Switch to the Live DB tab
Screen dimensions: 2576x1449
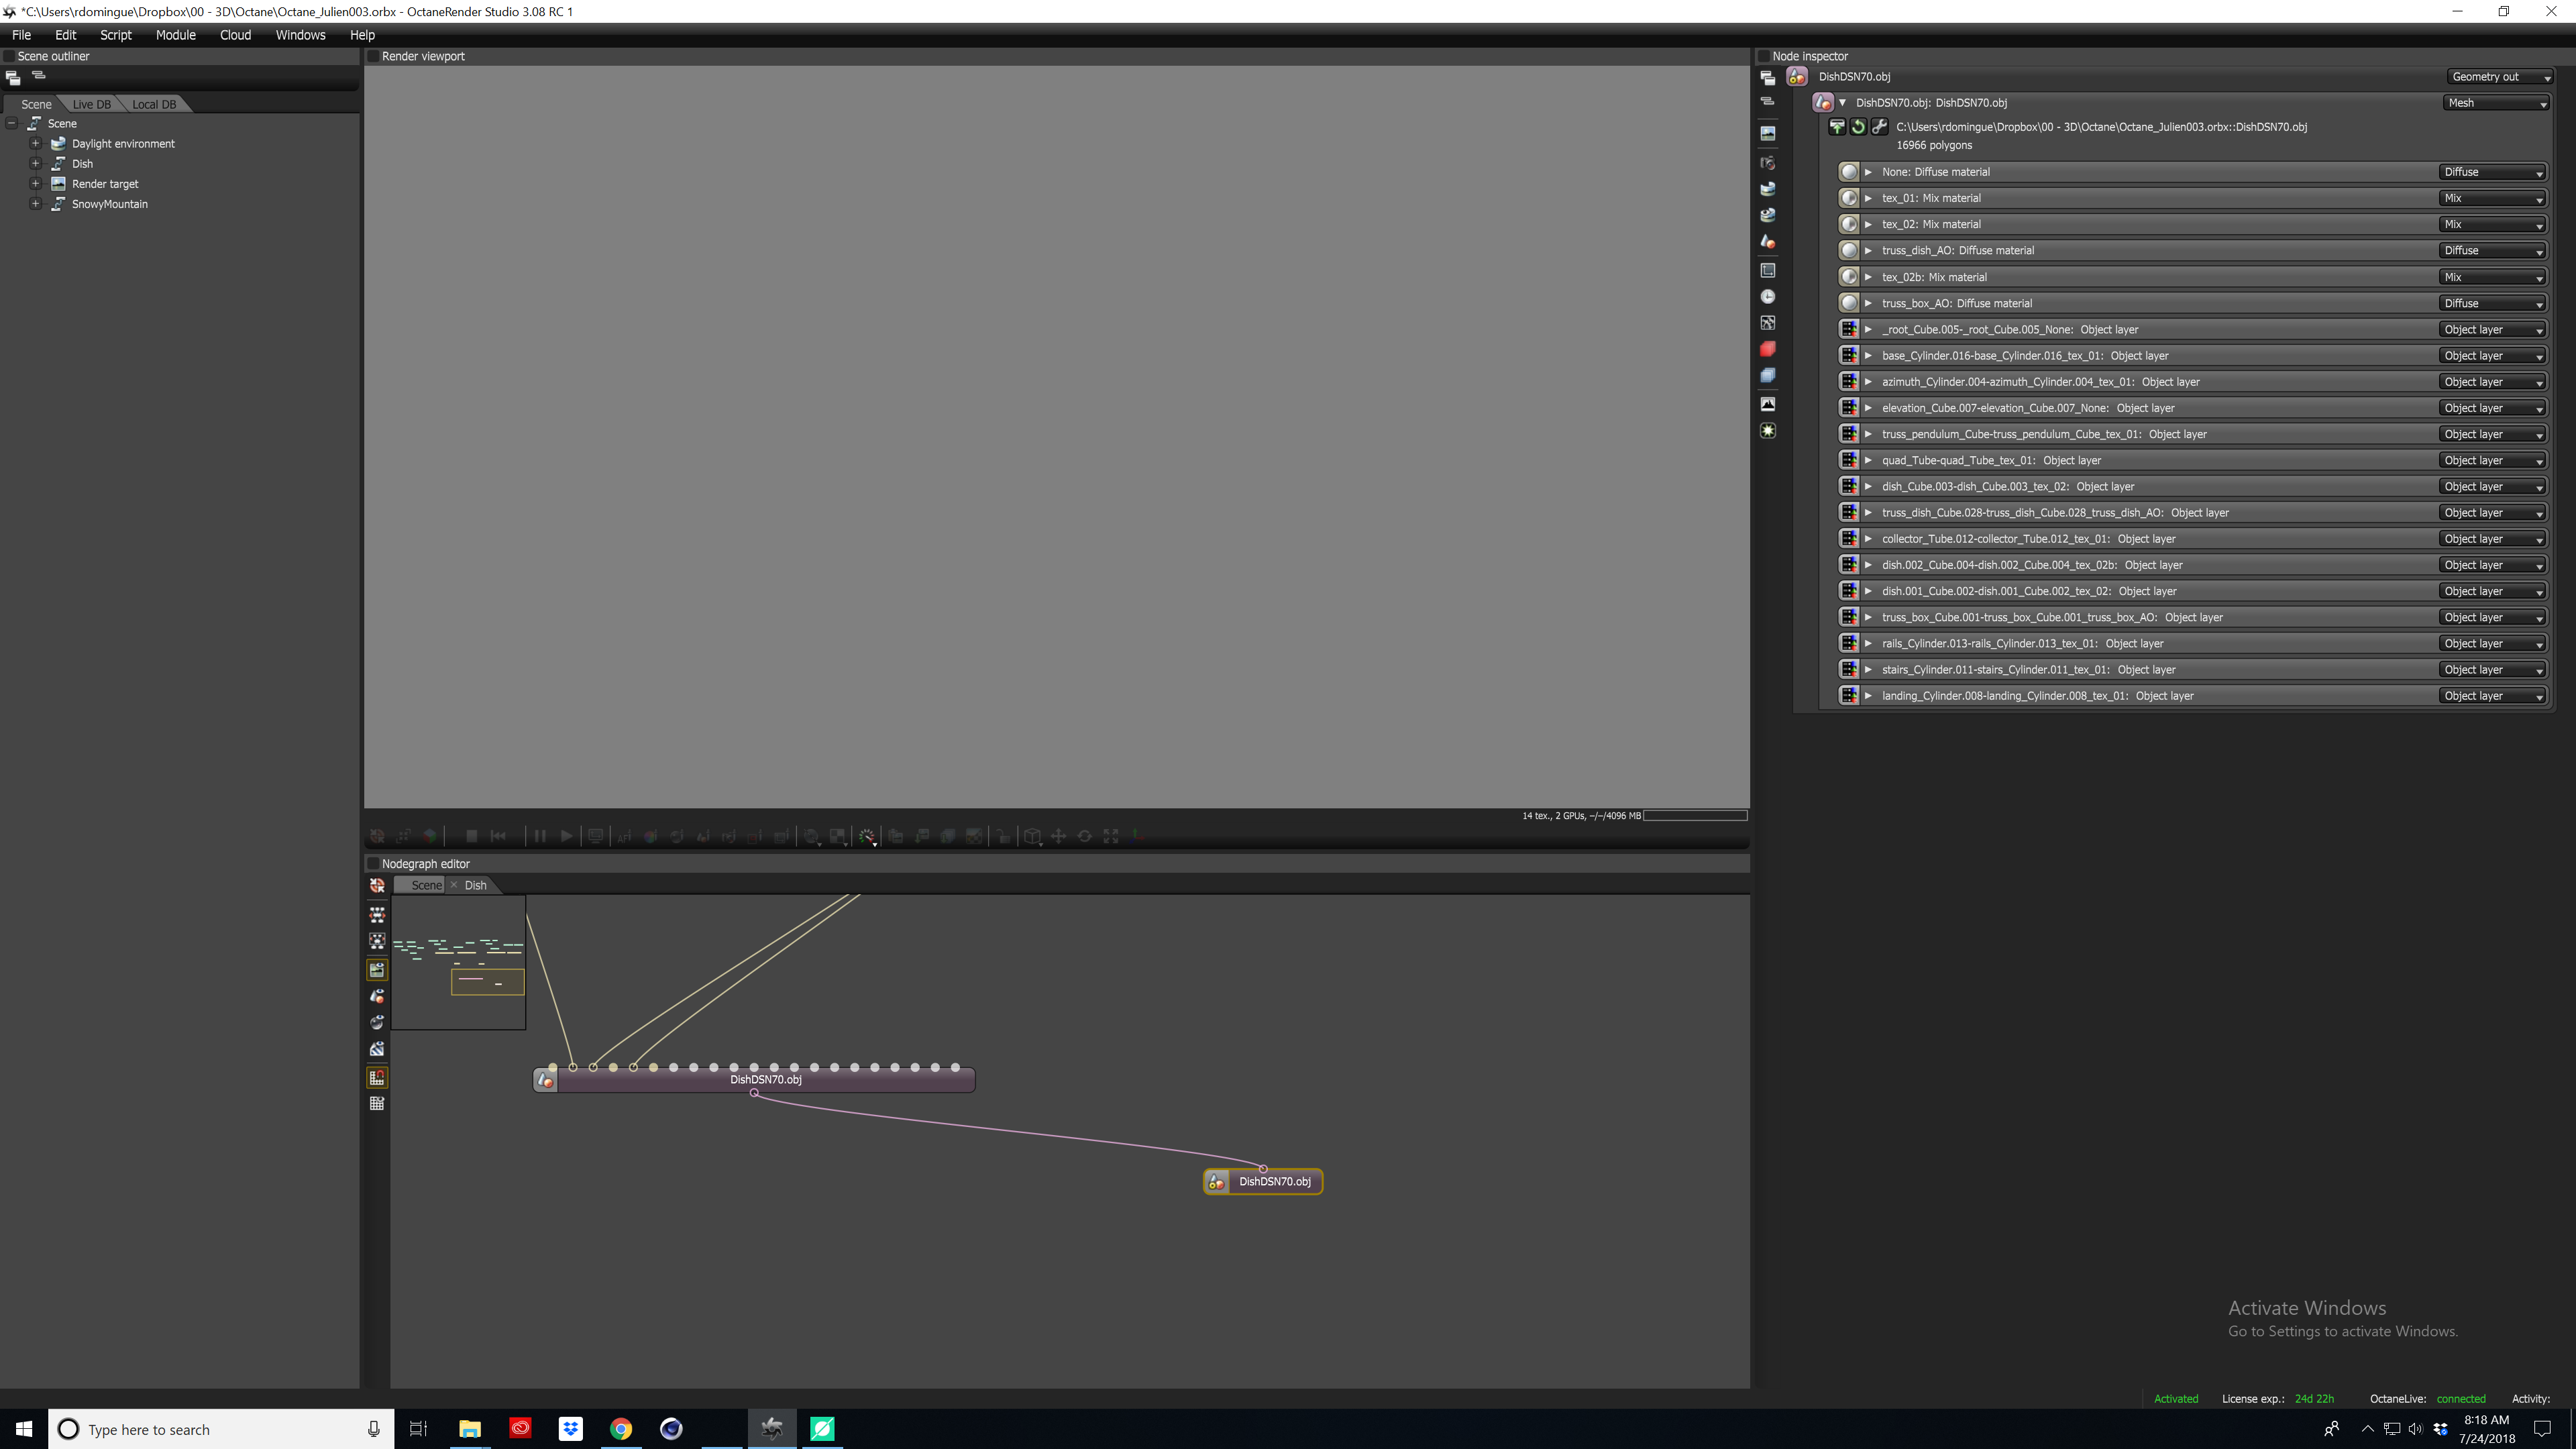[91, 104]
